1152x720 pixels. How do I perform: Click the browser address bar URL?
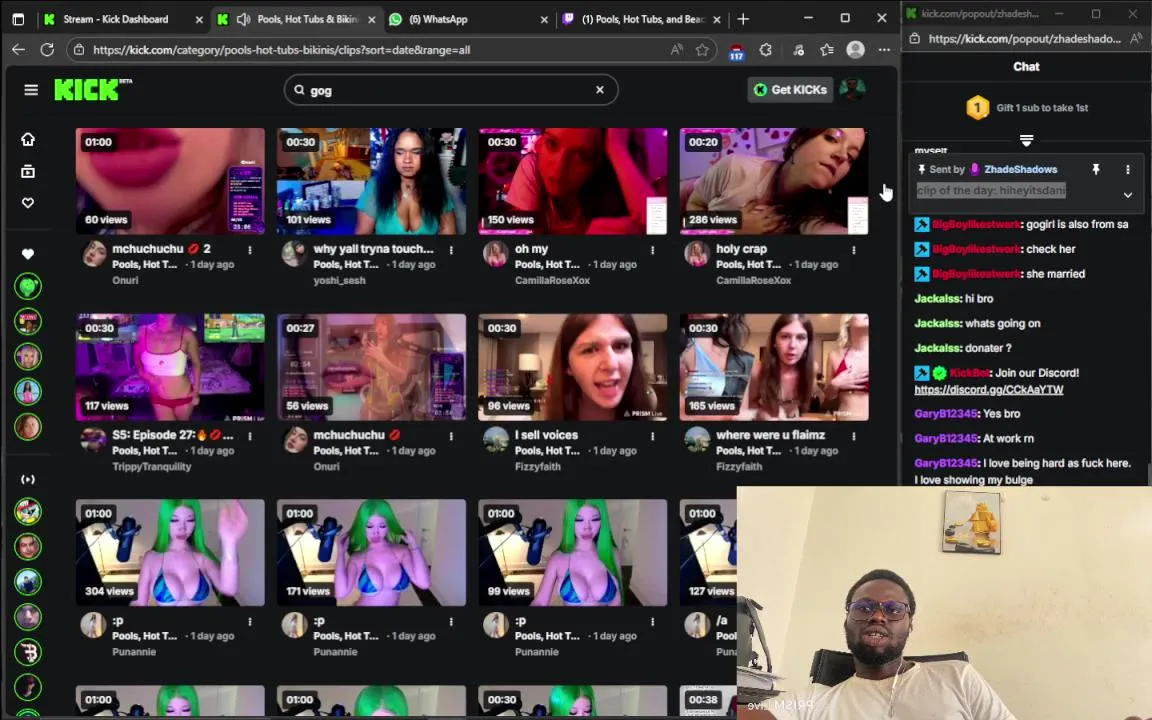281,50
